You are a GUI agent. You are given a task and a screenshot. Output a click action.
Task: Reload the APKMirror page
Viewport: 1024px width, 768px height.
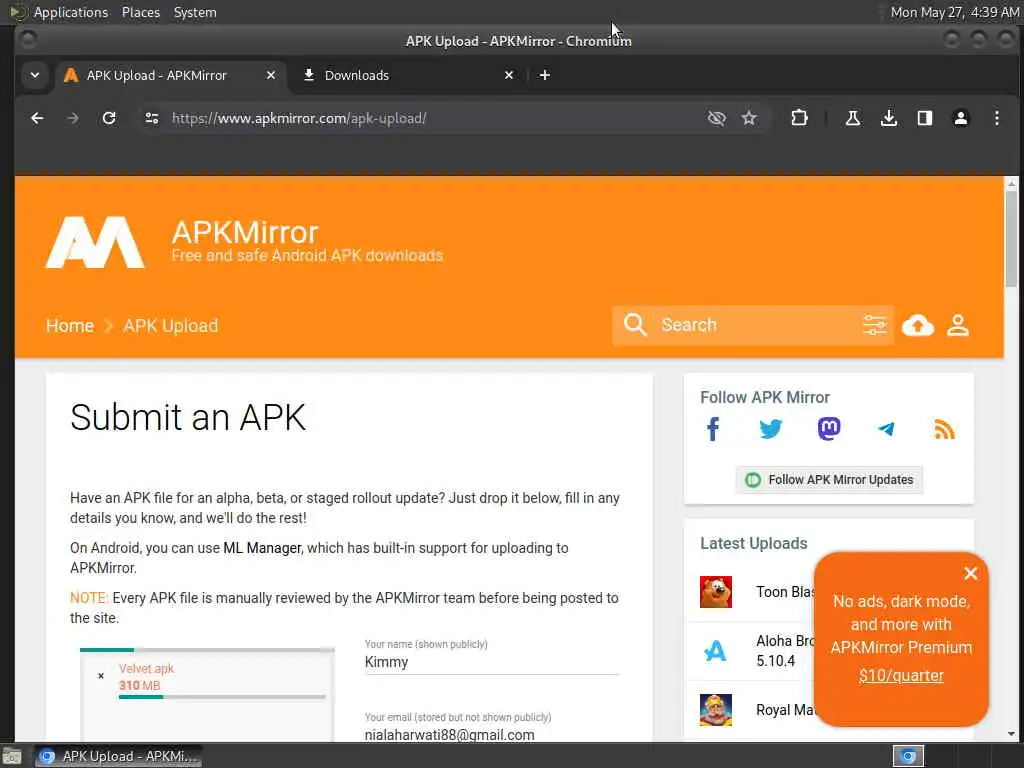coord(109,118)
